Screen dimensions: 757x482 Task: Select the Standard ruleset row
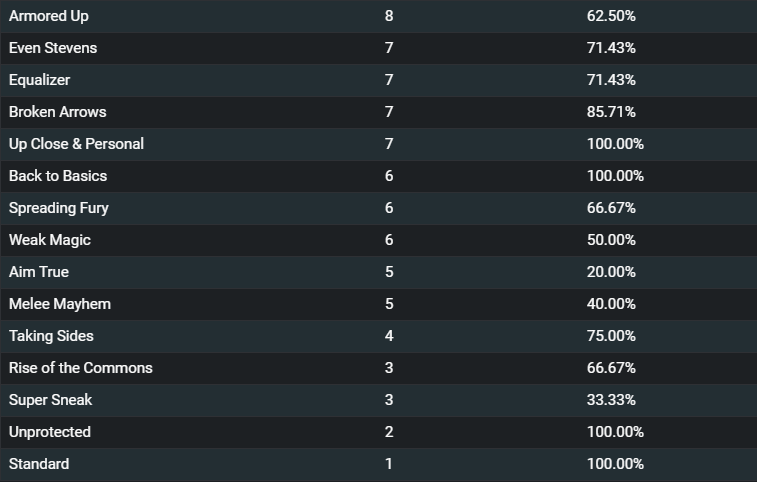tap(378, 464)
